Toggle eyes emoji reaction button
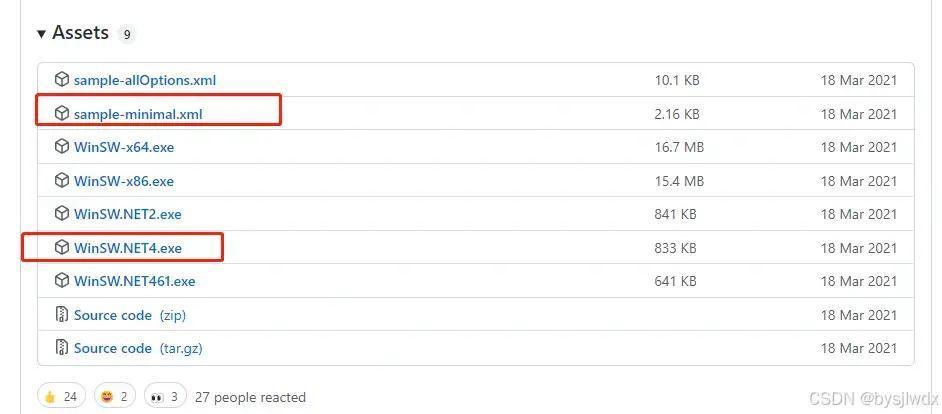This screenshot has height=414, width=942. tap(165, 397)
